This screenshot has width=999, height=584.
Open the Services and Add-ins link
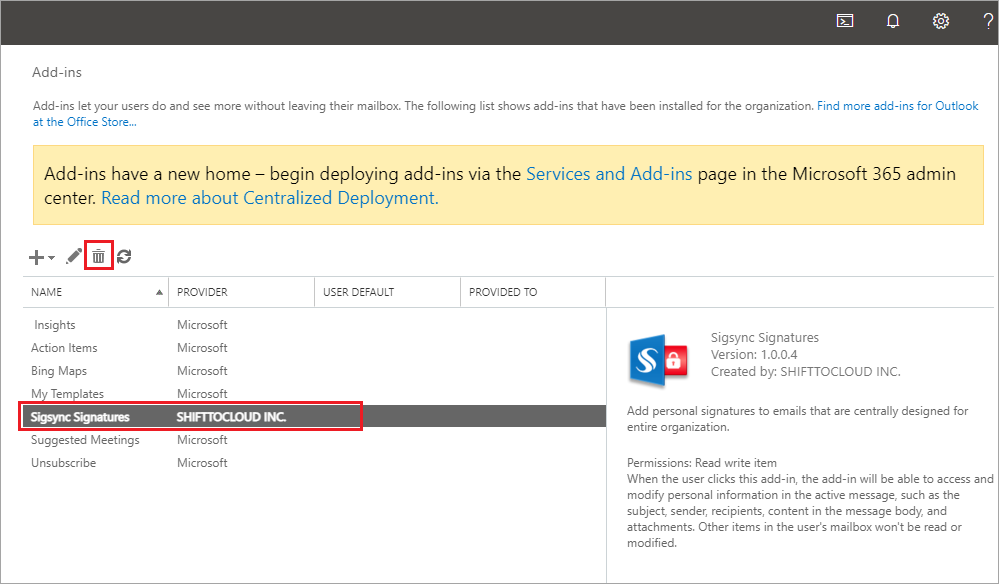pyautogui.click(x=609, y=174)
